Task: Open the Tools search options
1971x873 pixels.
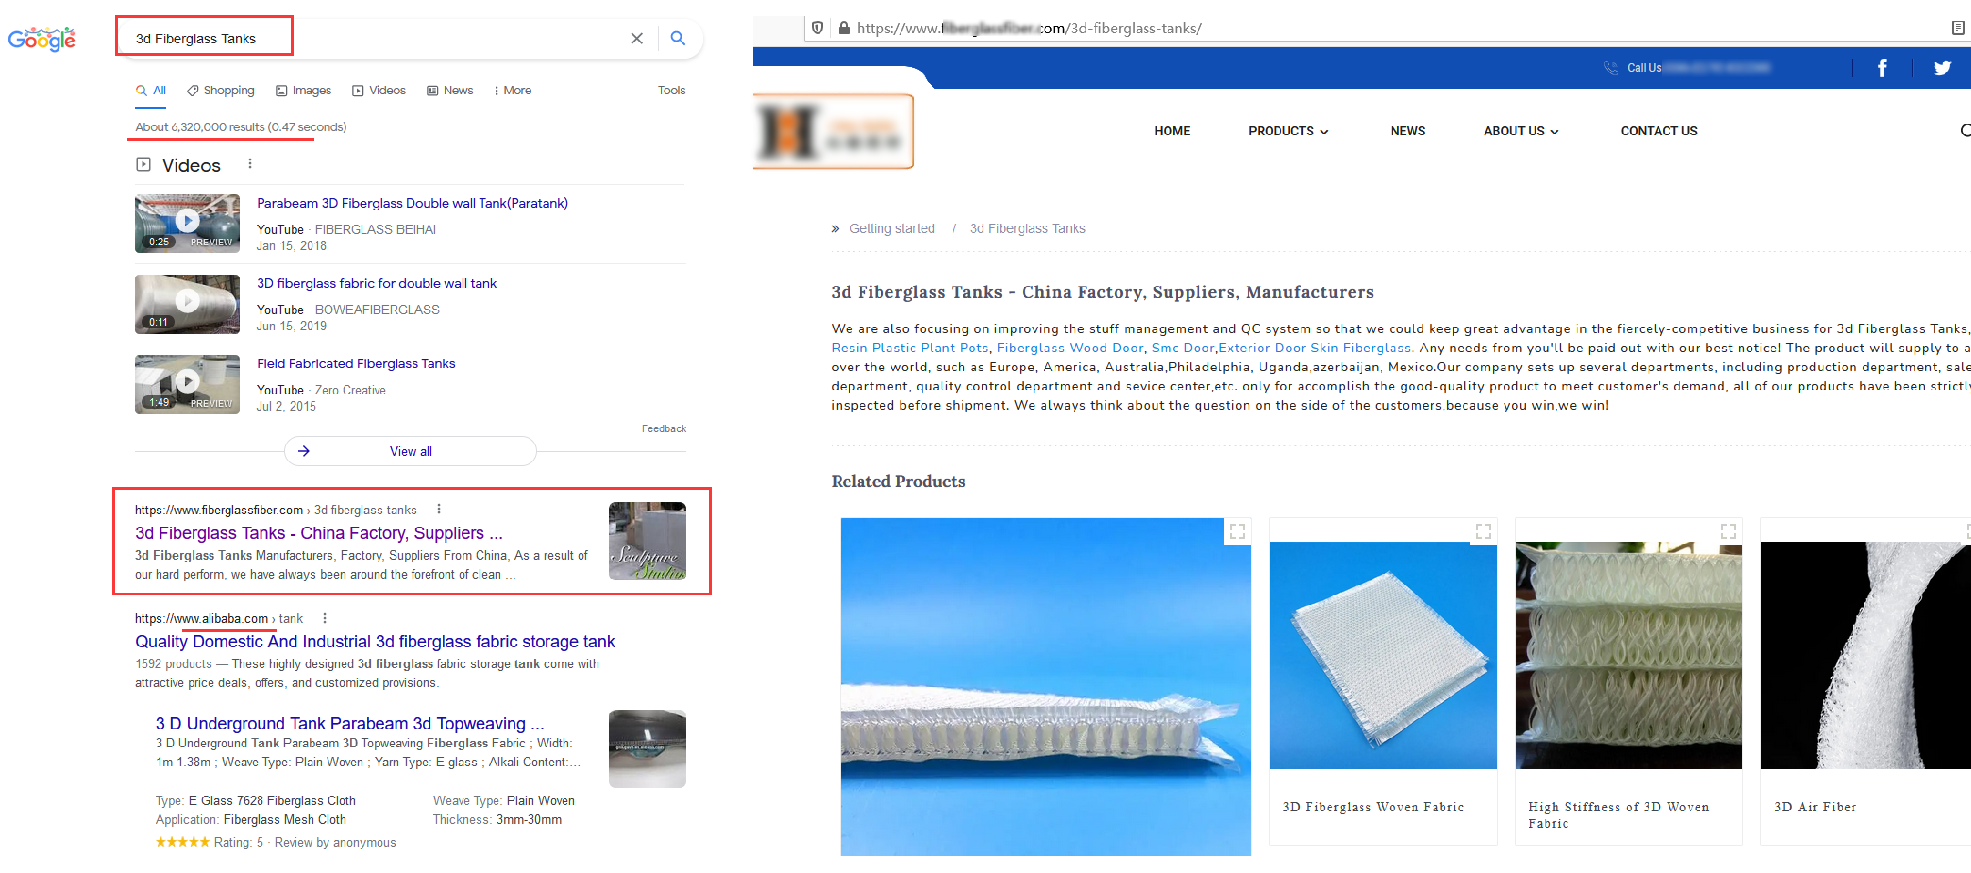Action: (671, 90)
